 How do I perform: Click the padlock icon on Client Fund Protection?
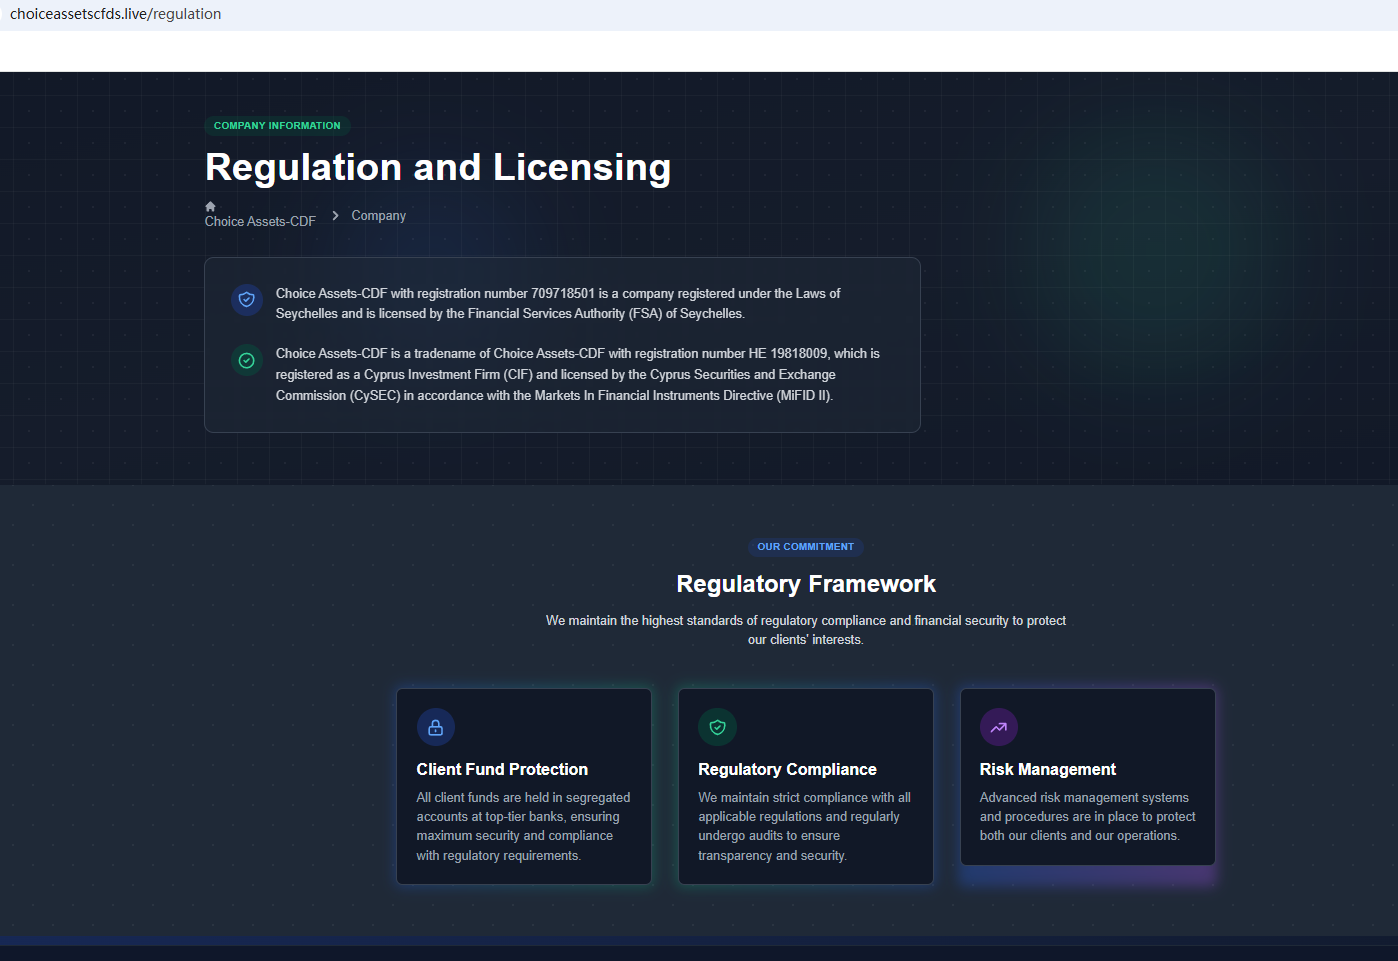coord(435,728)
